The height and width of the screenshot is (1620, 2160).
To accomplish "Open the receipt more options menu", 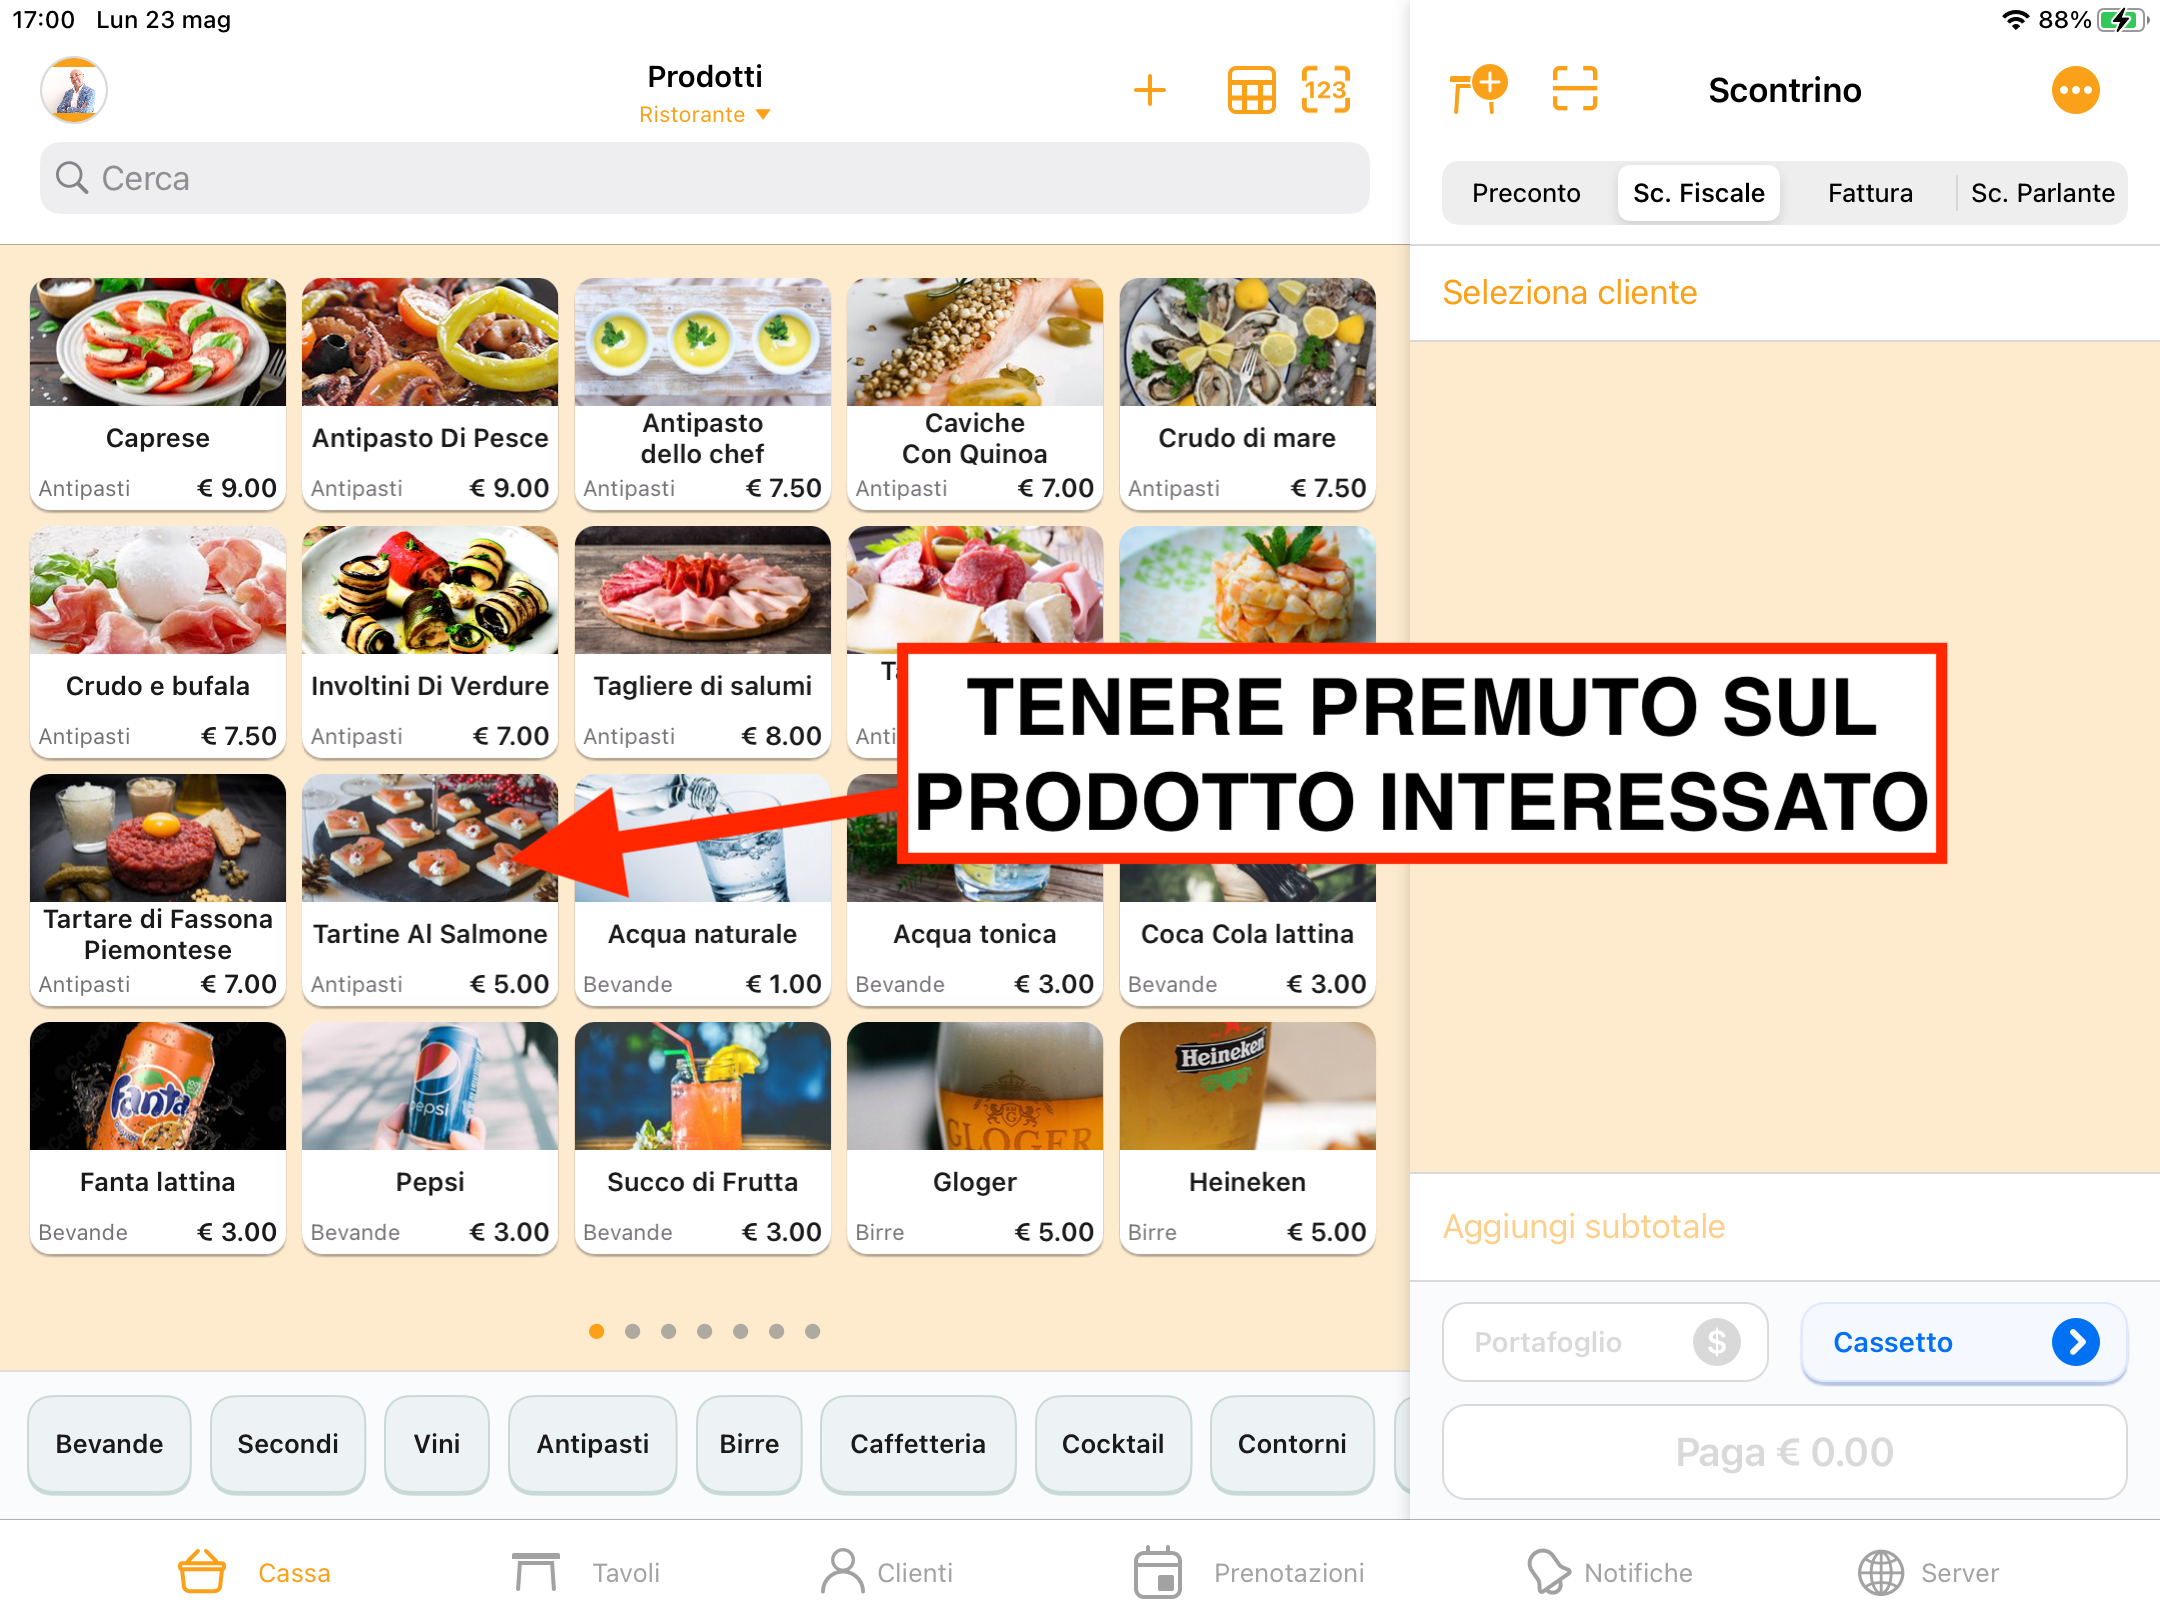I will (2076, 91).
